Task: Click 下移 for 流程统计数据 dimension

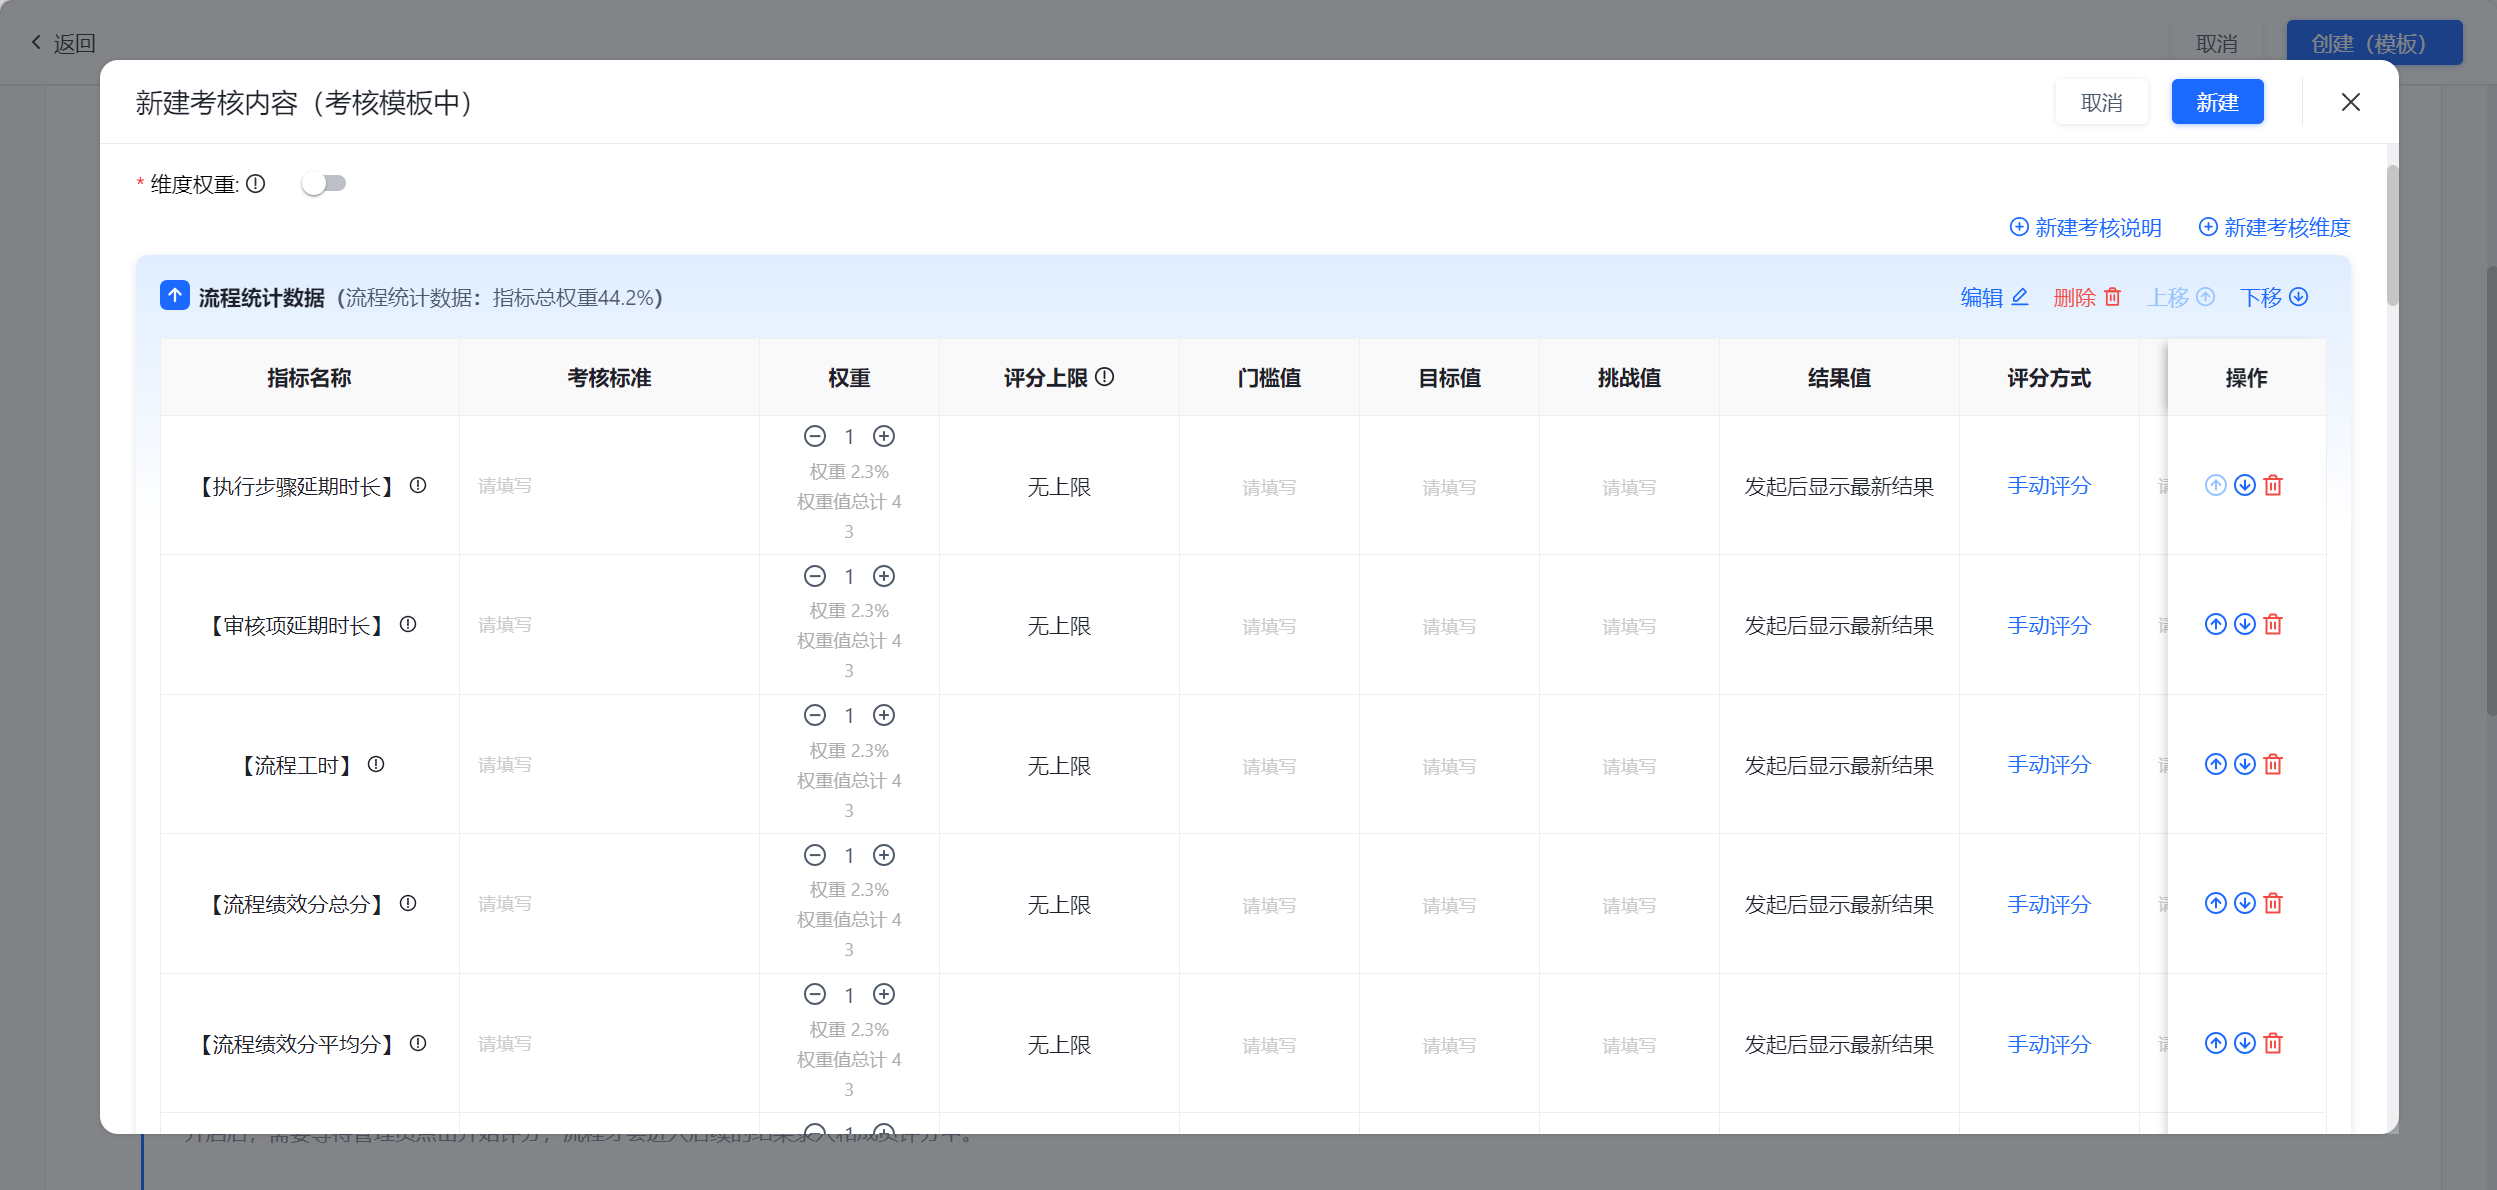Action: pyautogui.click(x=2274, y=298)
